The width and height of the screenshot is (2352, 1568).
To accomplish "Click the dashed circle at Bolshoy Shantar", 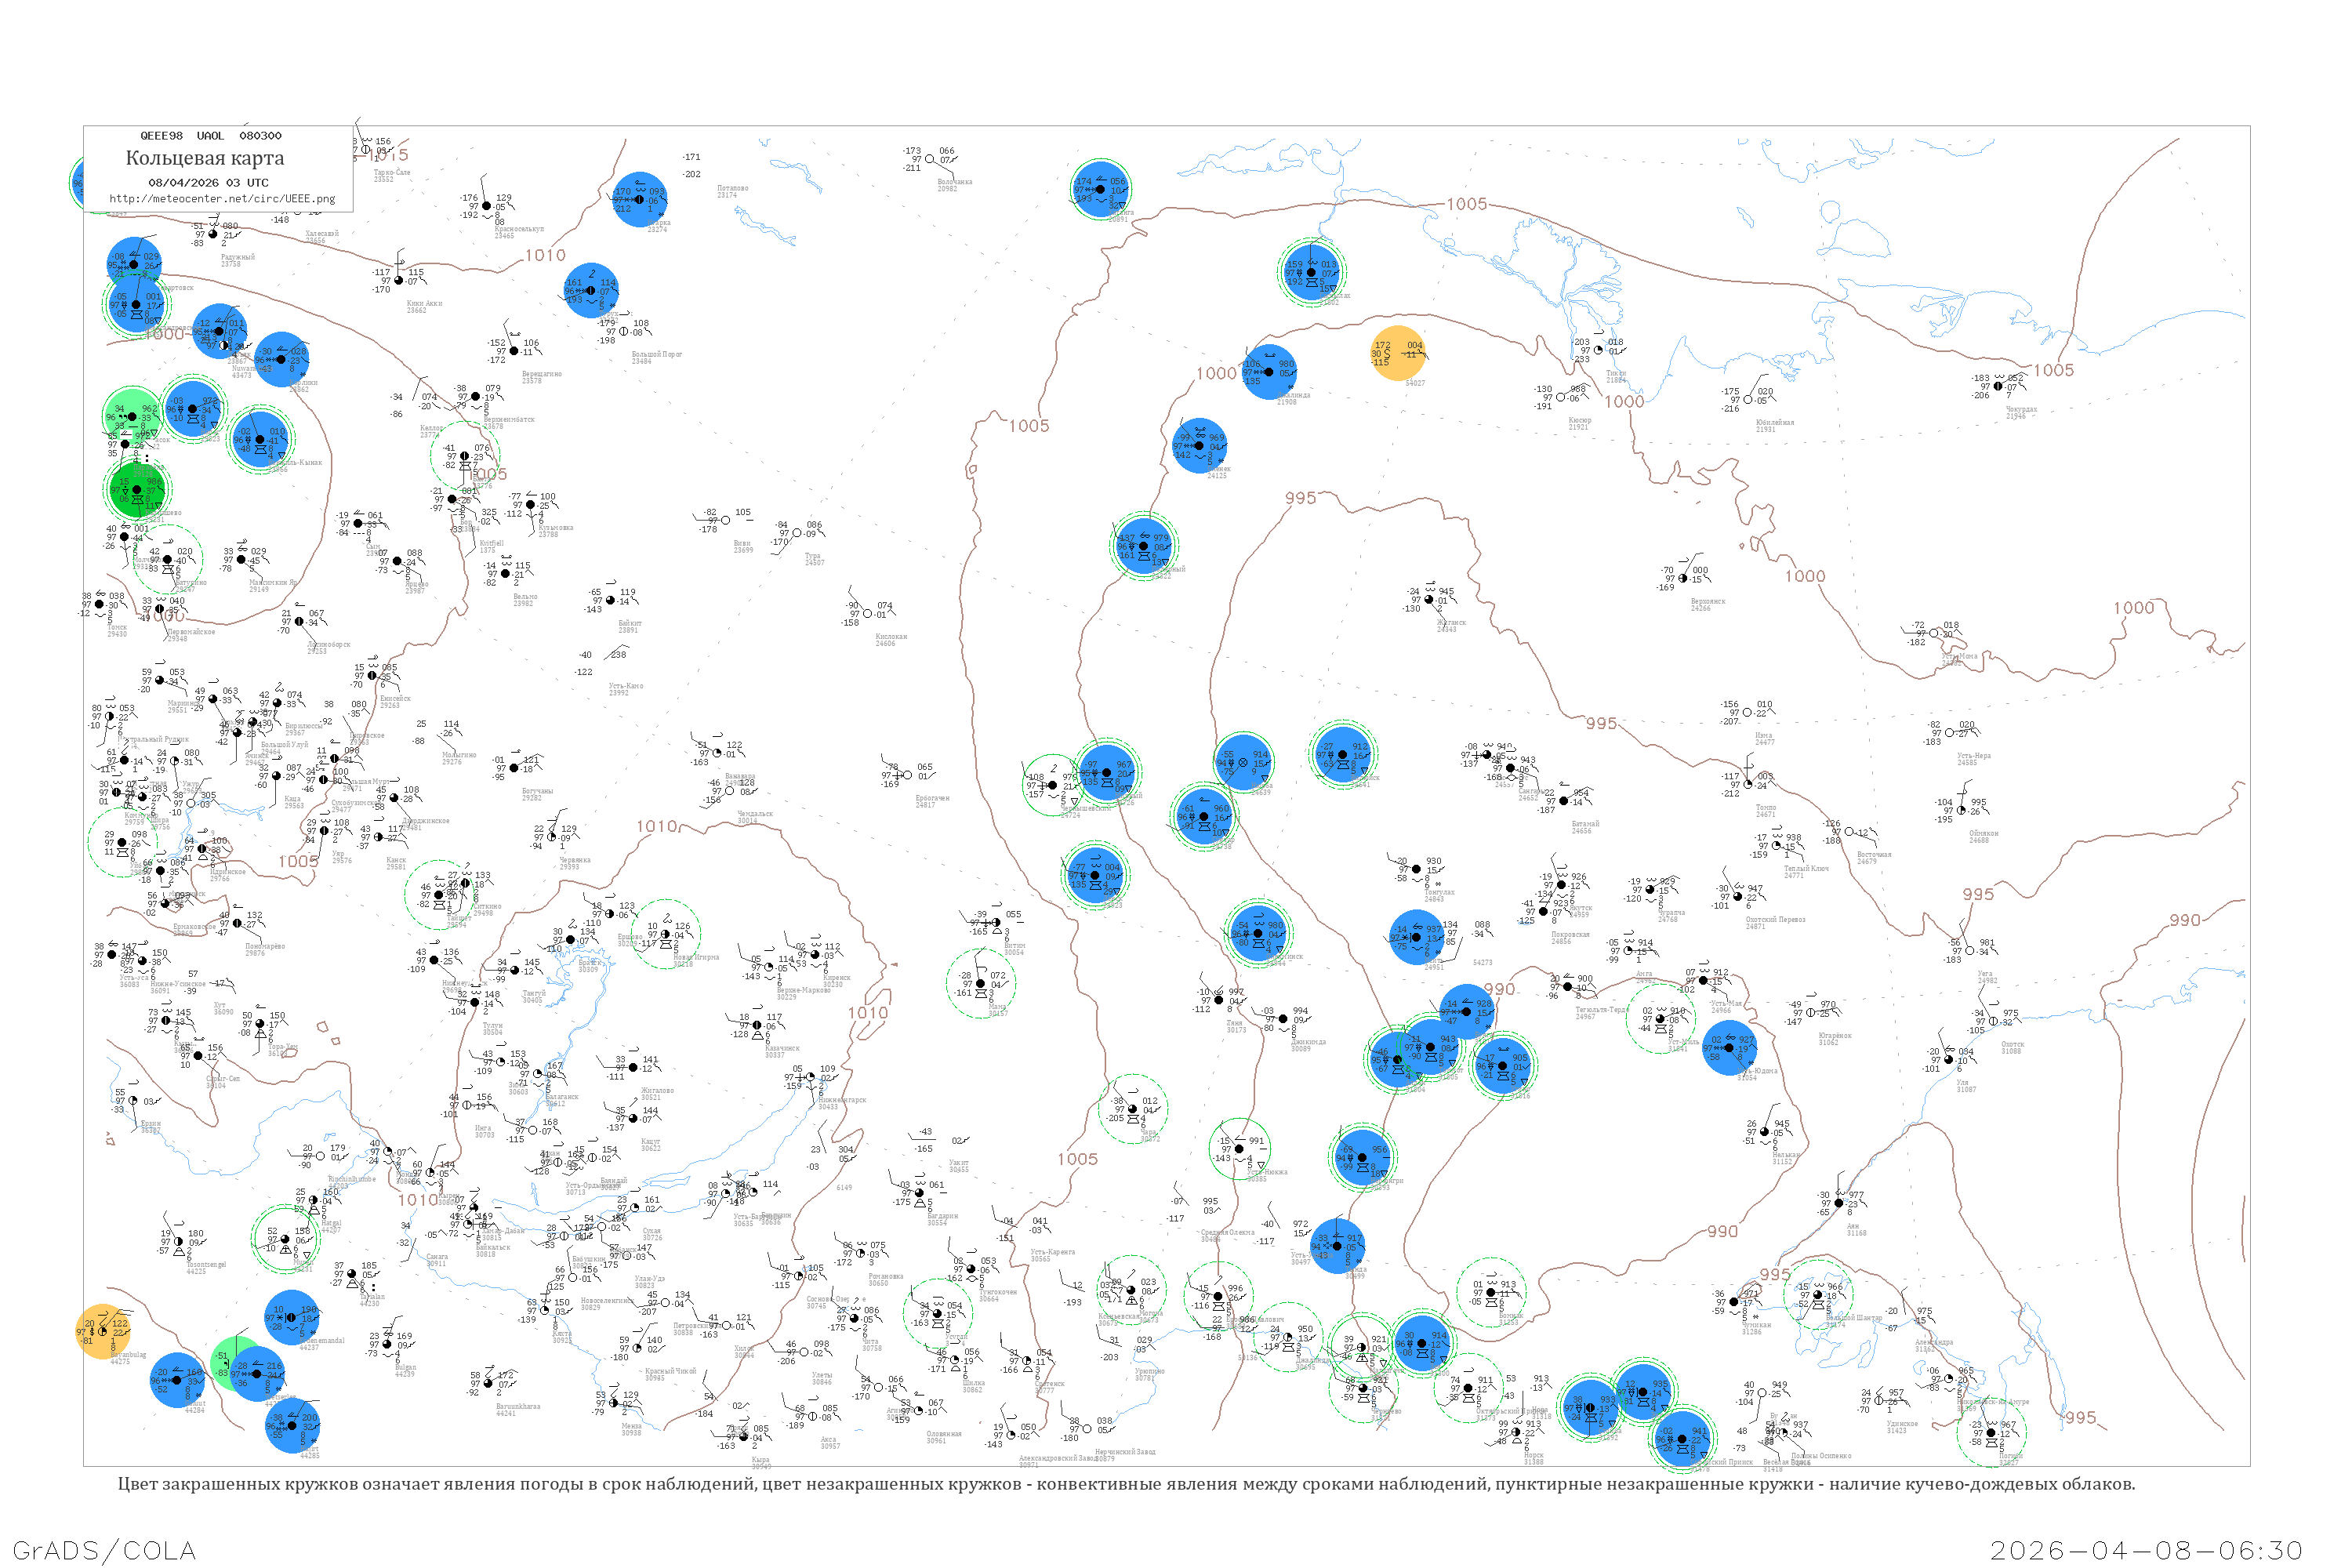I will pos(1818,1295).
